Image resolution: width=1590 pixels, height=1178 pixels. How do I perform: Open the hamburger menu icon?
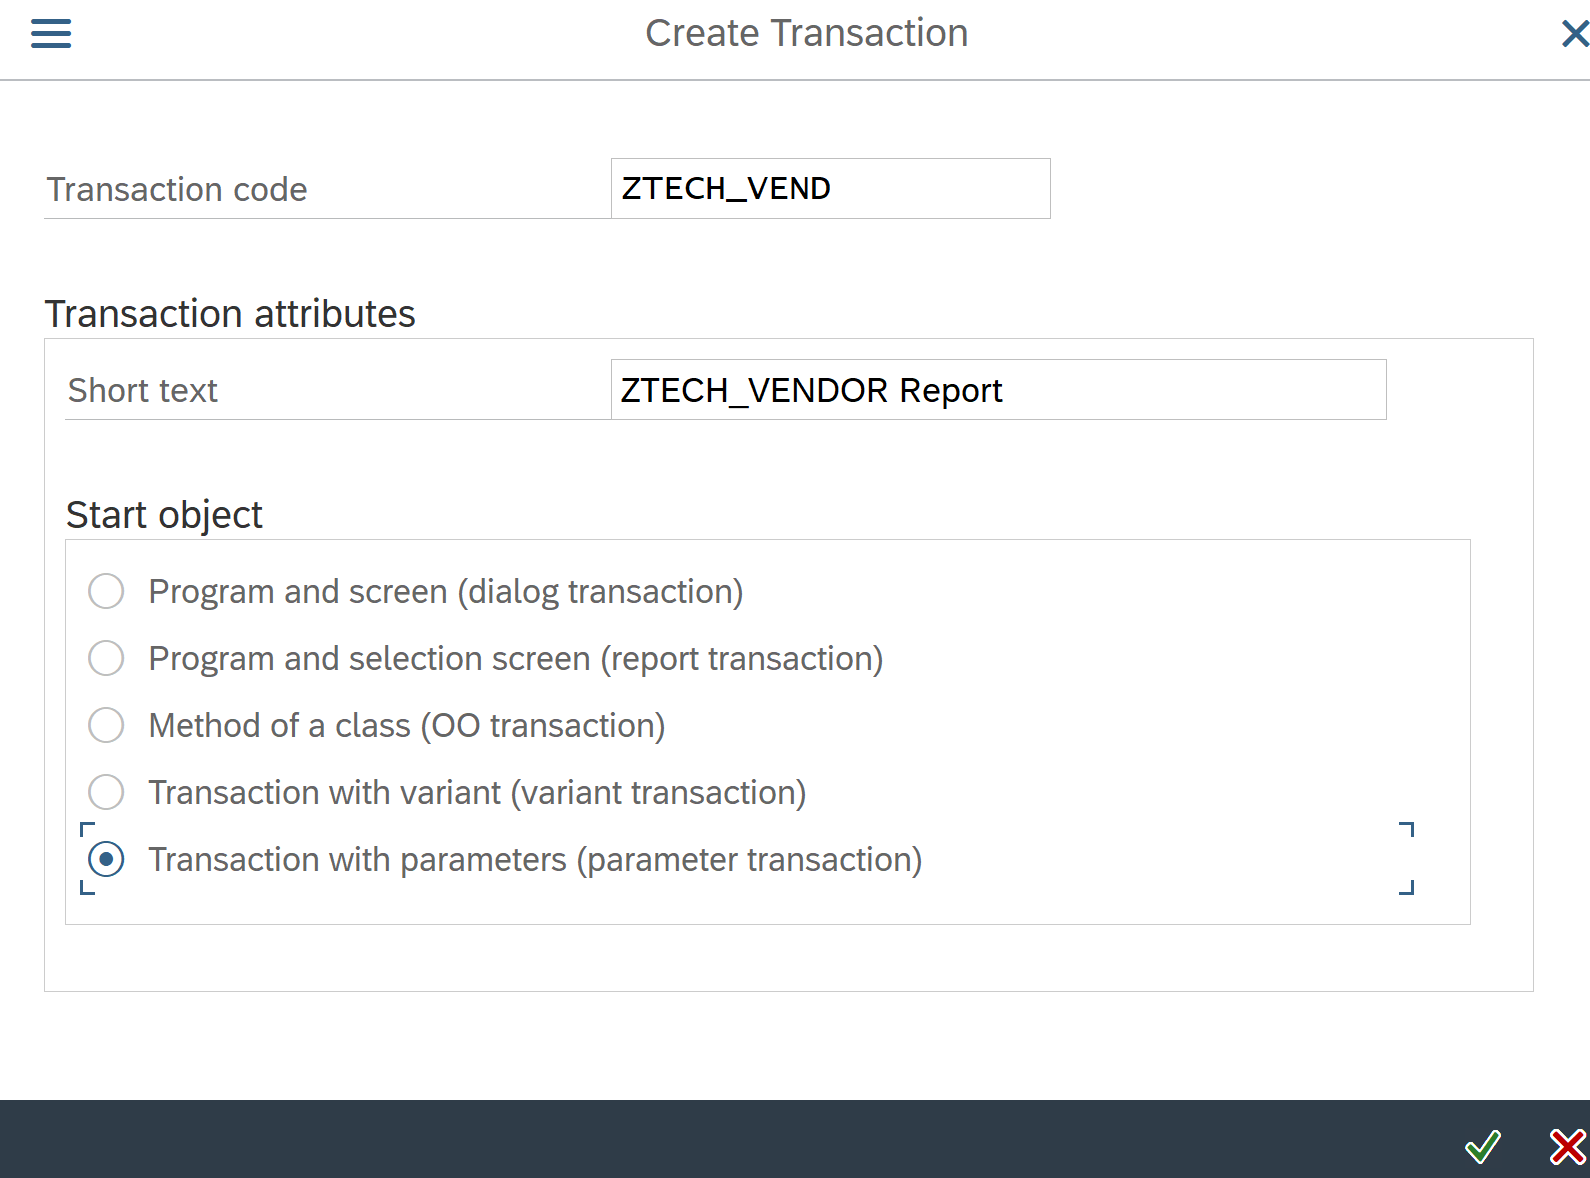pos(51,34)
